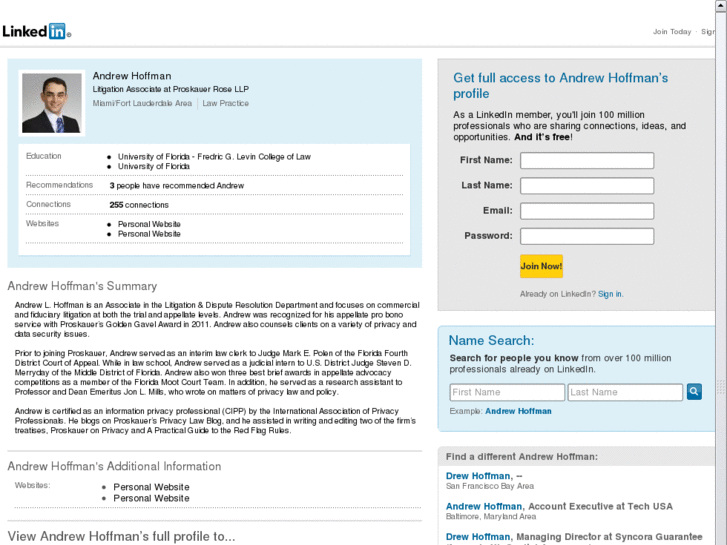The width and height of the screenshot is (727, 545).
Task: Click the yellow Join Now! button
Action: tap(541, 266)
